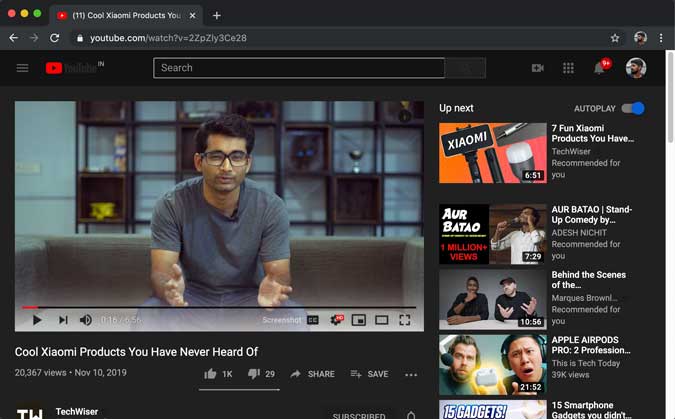Open video quality settings gear
This screenshot has width=675, height=419.
[x=336, y=320]
